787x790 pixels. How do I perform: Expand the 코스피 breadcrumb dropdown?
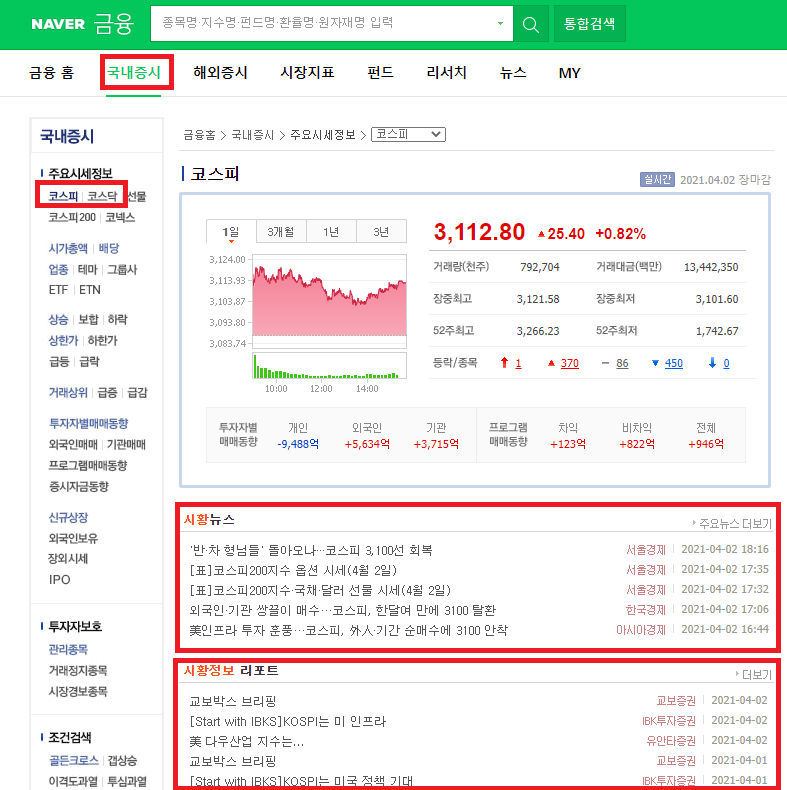[408, 135]
